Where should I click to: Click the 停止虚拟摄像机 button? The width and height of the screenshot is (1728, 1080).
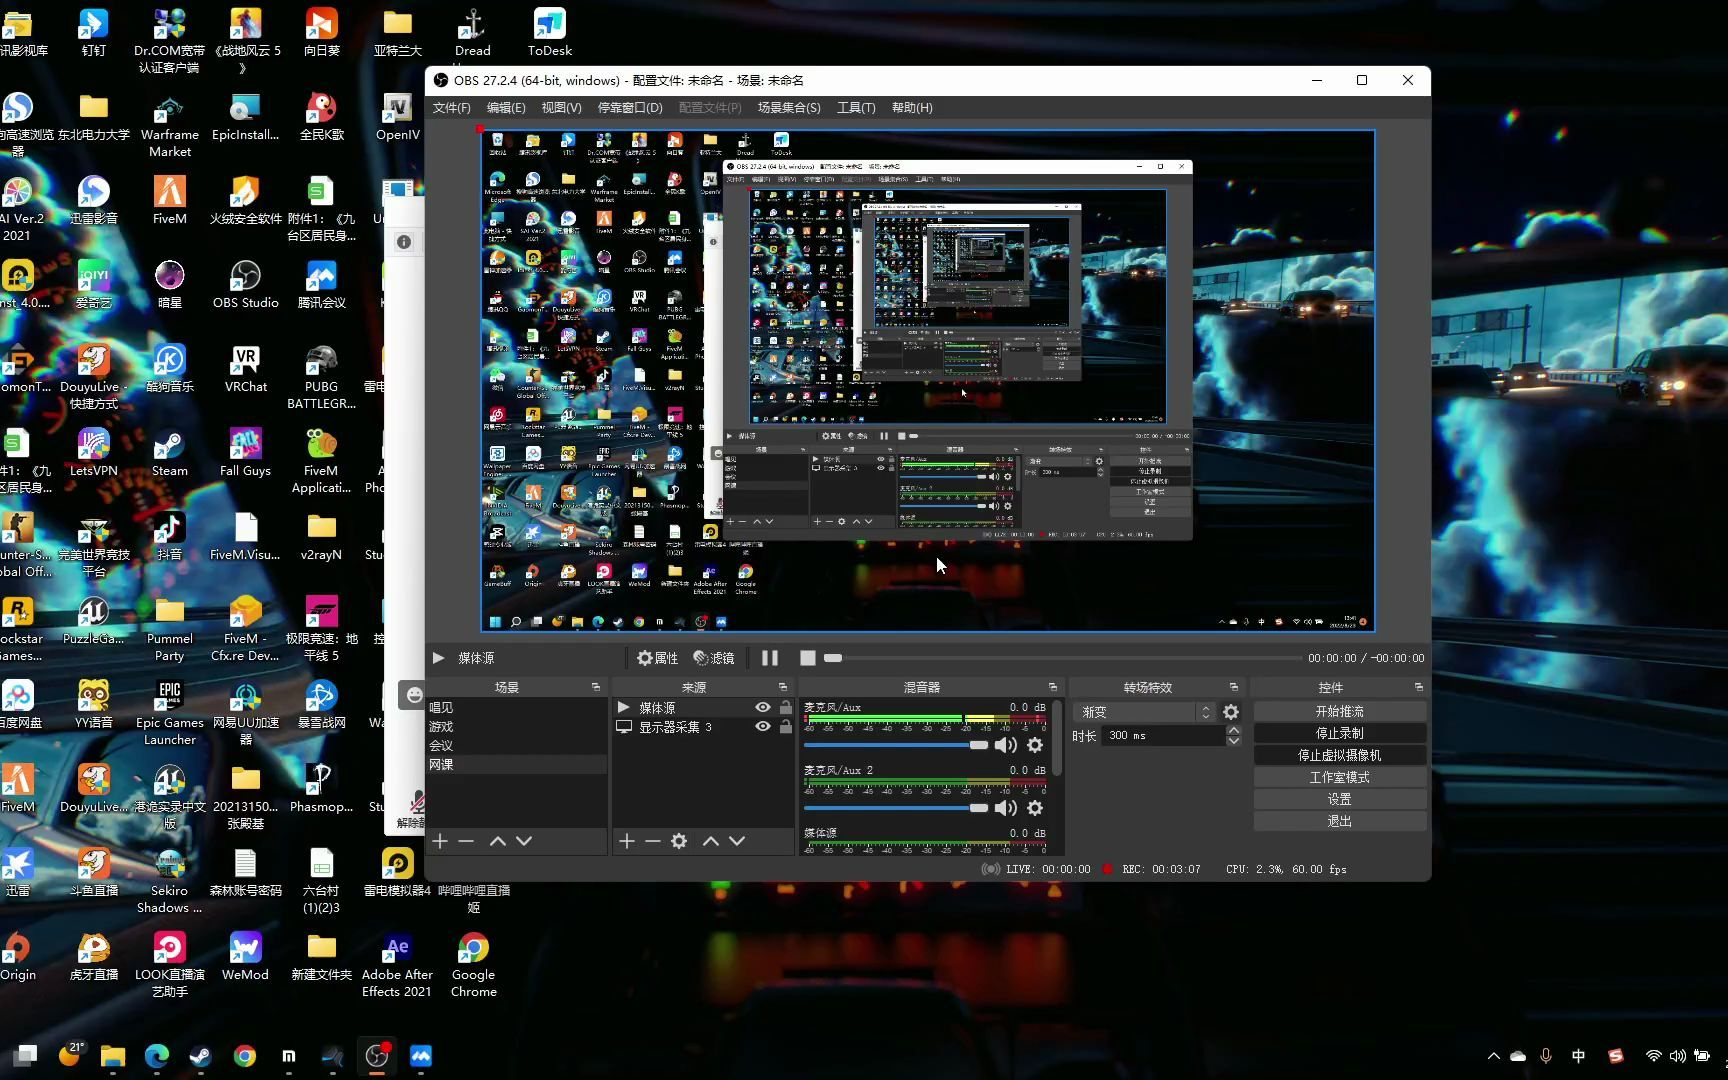point(1340,756)
